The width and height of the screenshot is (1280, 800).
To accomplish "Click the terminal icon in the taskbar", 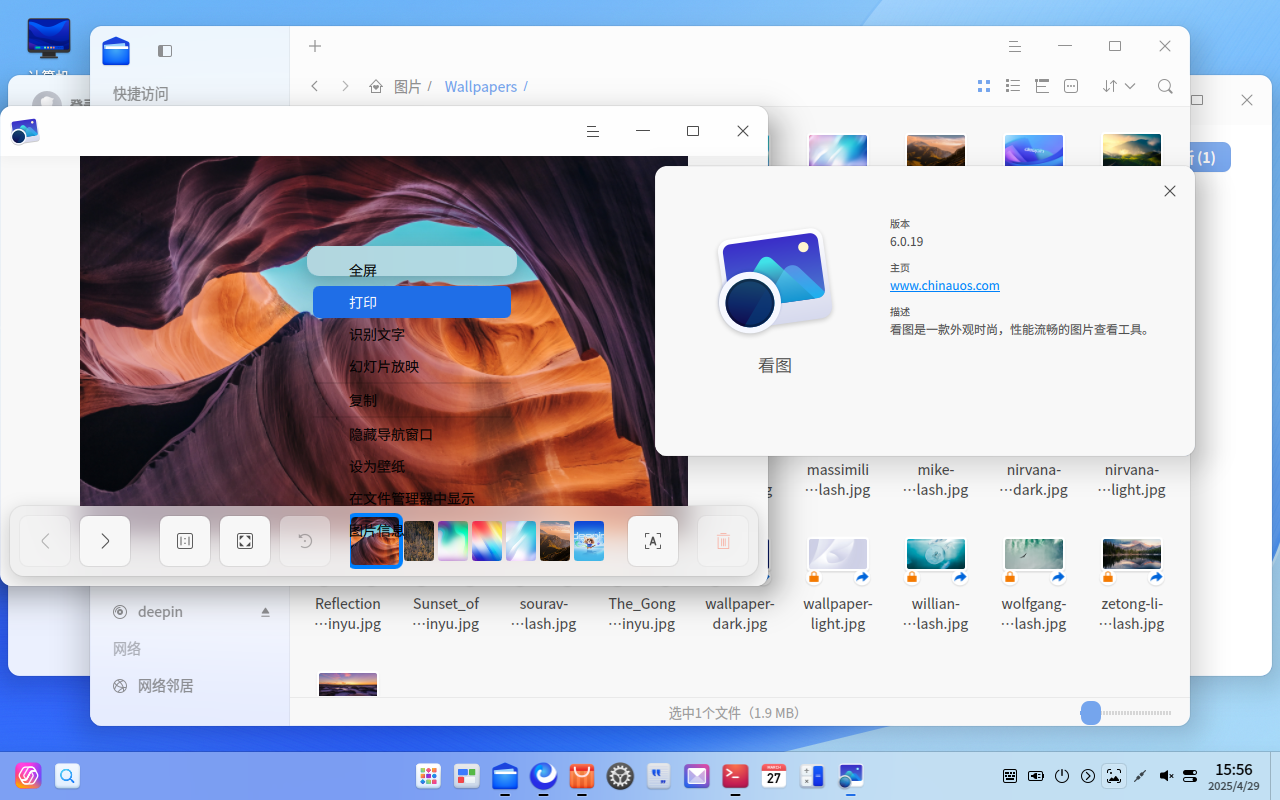I will (734, 775).
